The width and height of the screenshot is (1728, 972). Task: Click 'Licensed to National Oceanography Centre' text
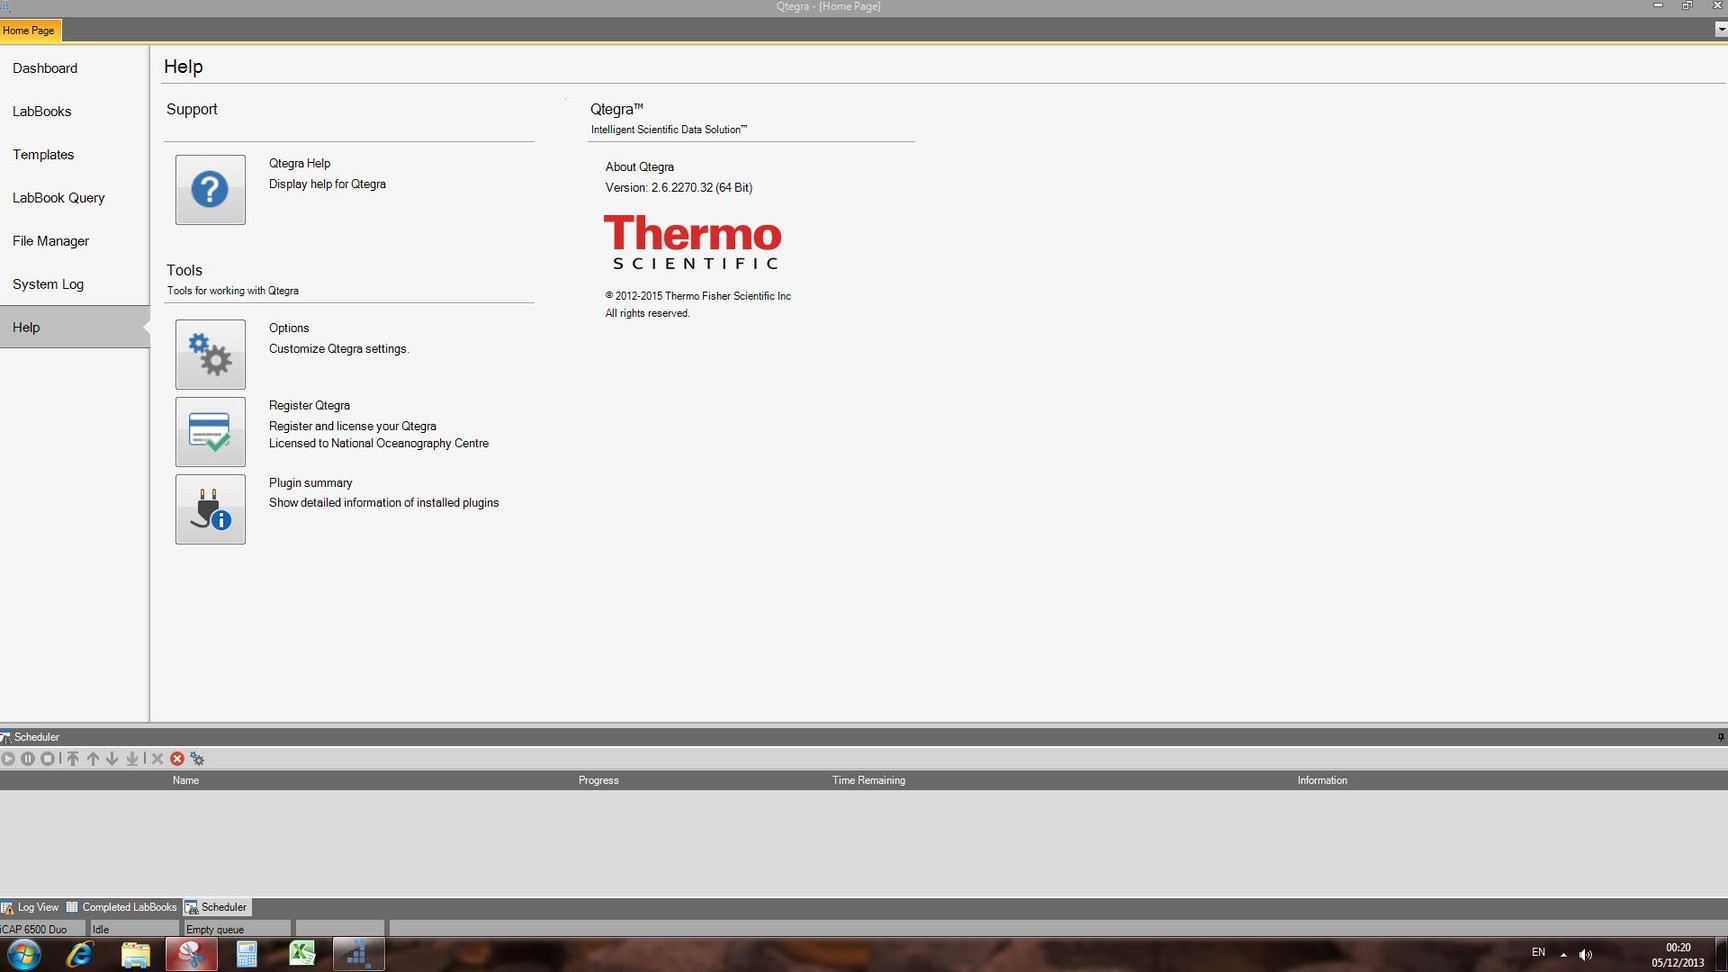pos(379,443)
